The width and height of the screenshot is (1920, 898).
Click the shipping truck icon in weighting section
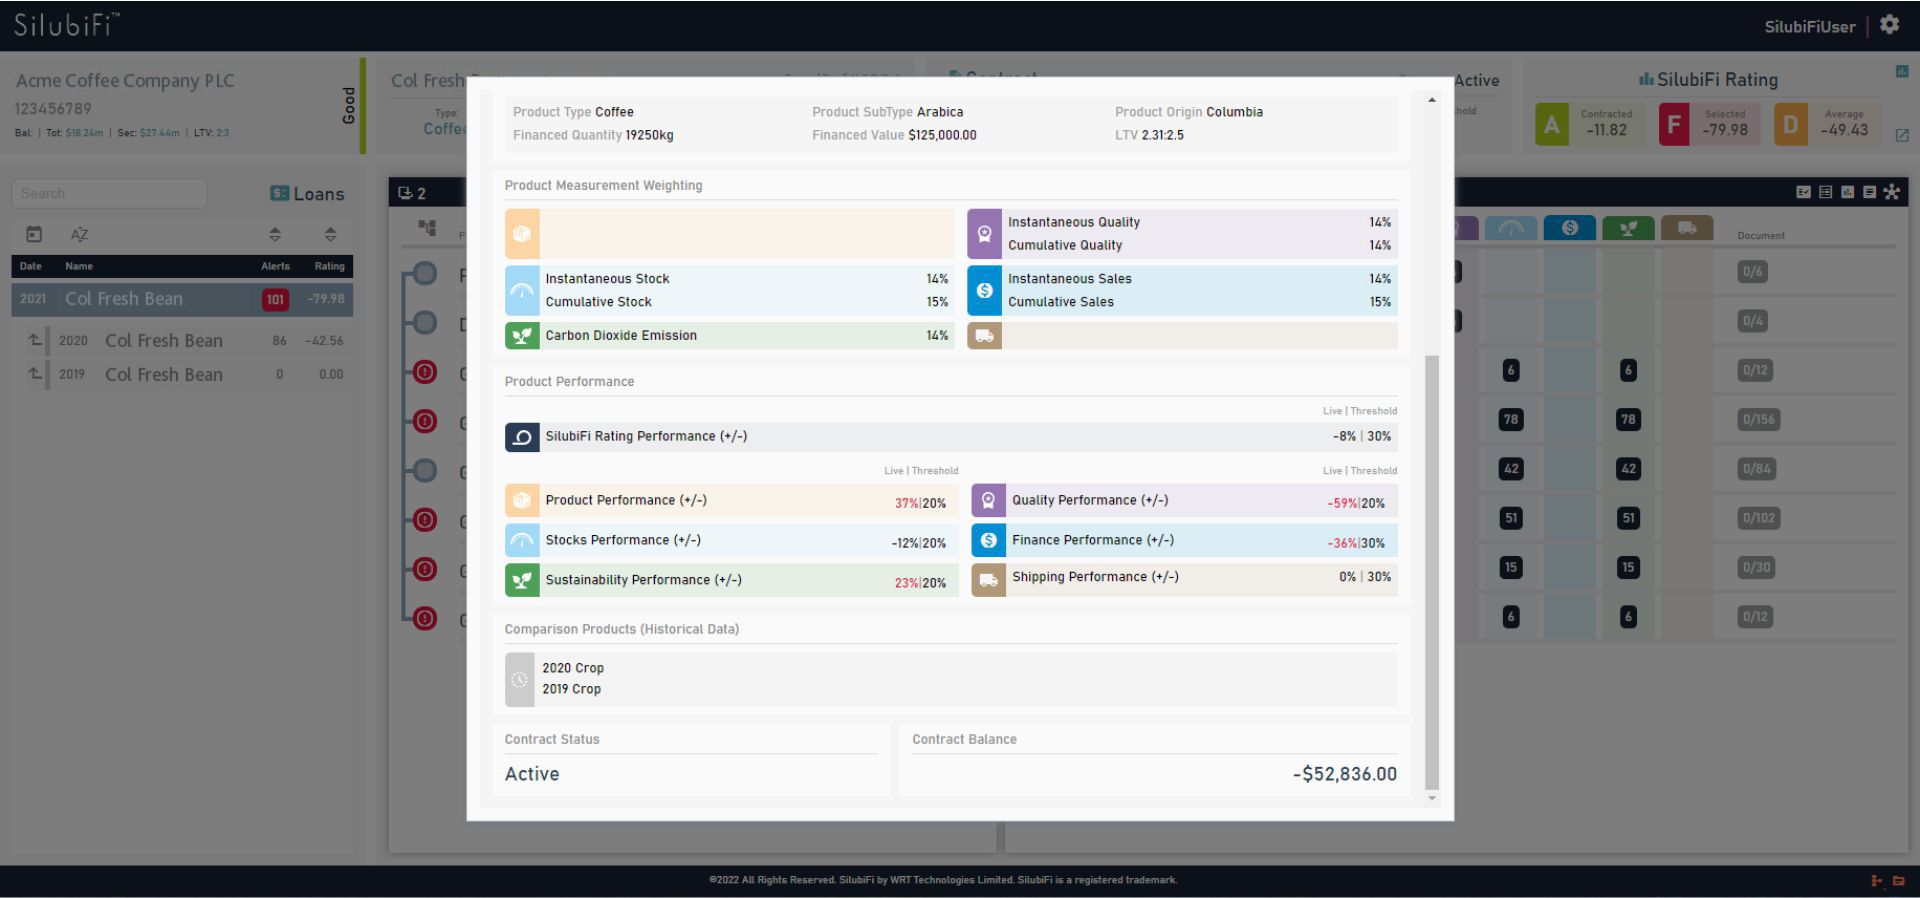coord(984,336)
